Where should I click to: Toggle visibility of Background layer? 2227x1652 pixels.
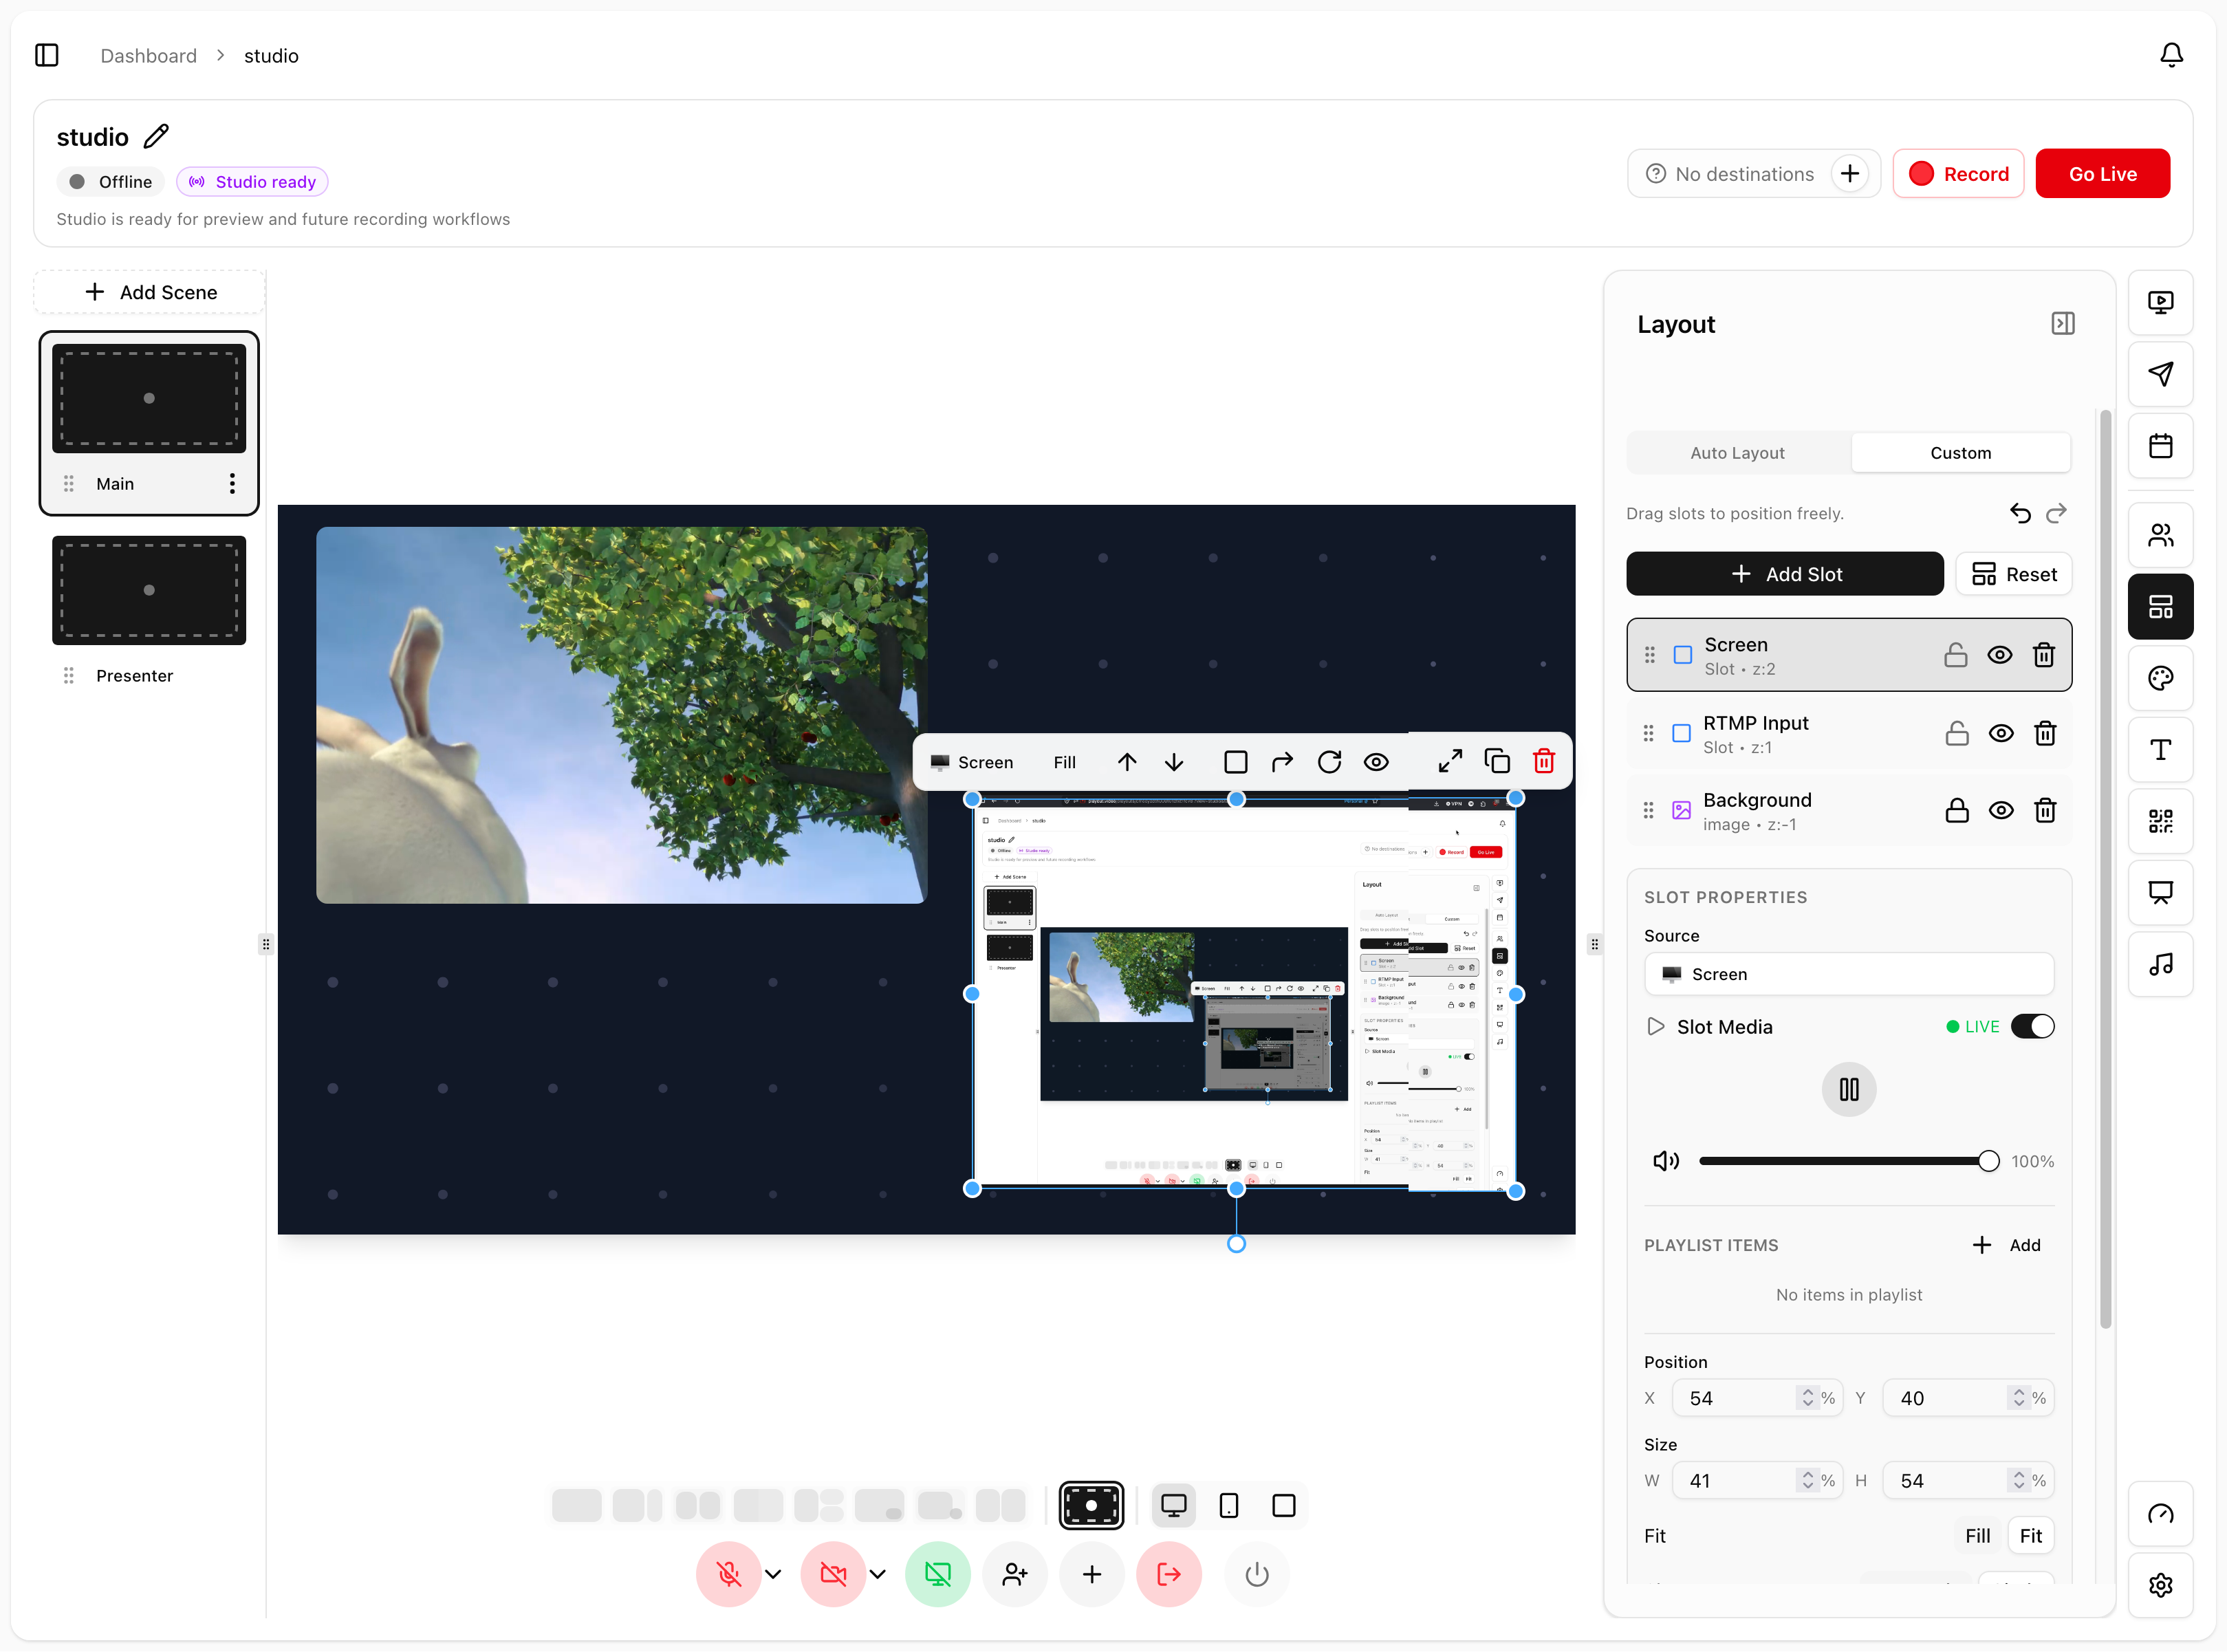click(x=2001, y=810)
